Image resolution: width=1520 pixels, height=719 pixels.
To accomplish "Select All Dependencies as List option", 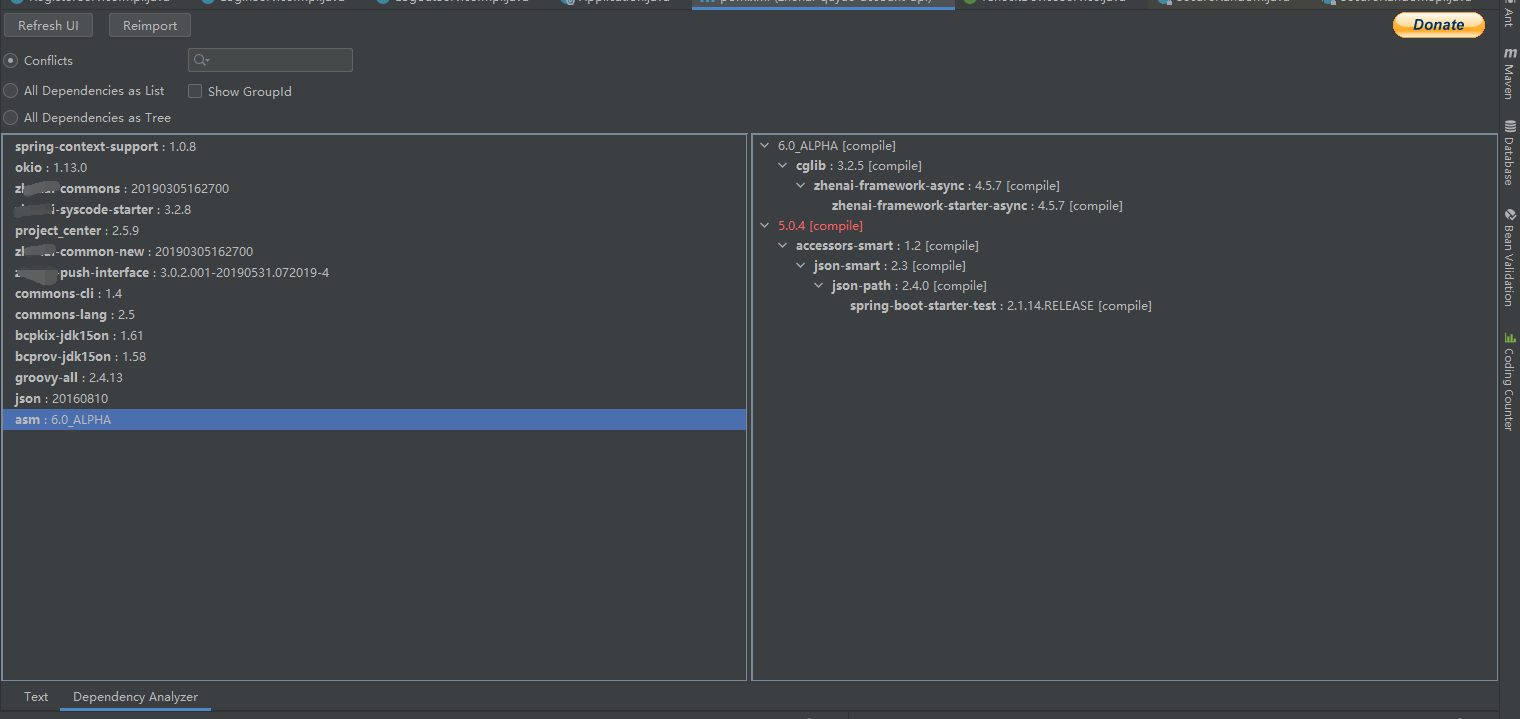I will (10, 91).
